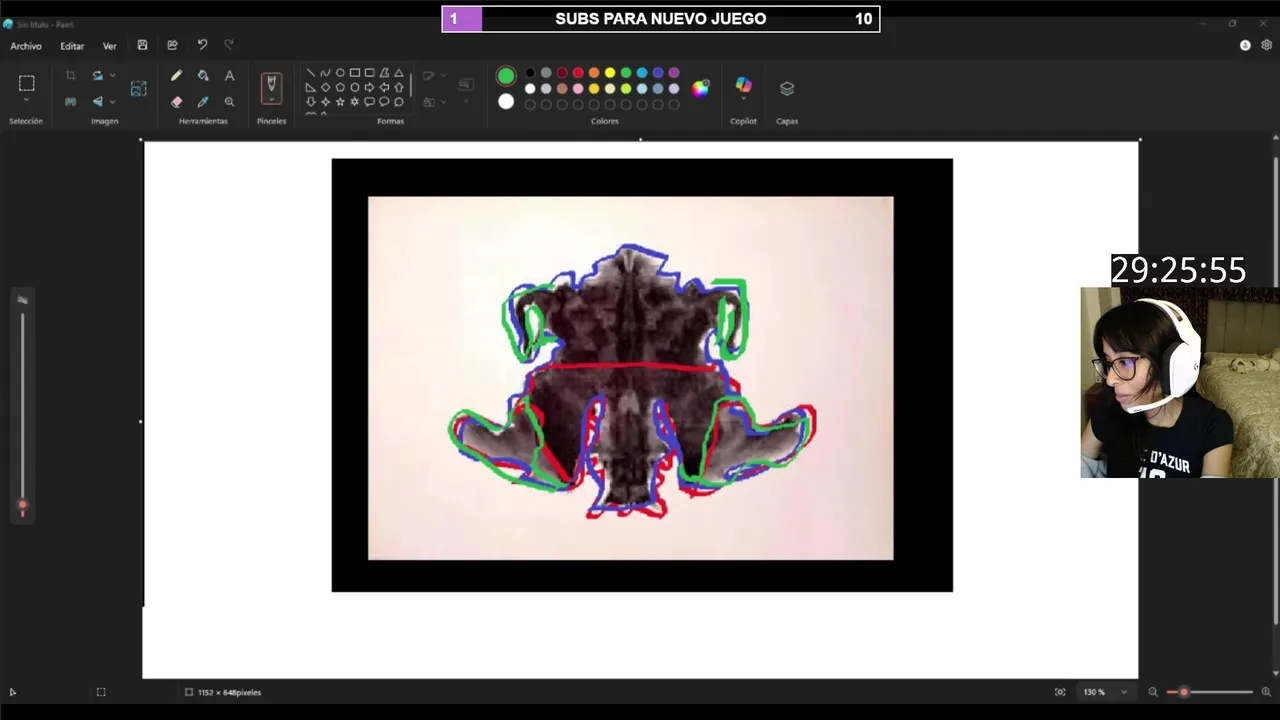Open Paint settings gear
Image resolution: width=1280 pixels, height=720 pixels.
coord(1266,45)
